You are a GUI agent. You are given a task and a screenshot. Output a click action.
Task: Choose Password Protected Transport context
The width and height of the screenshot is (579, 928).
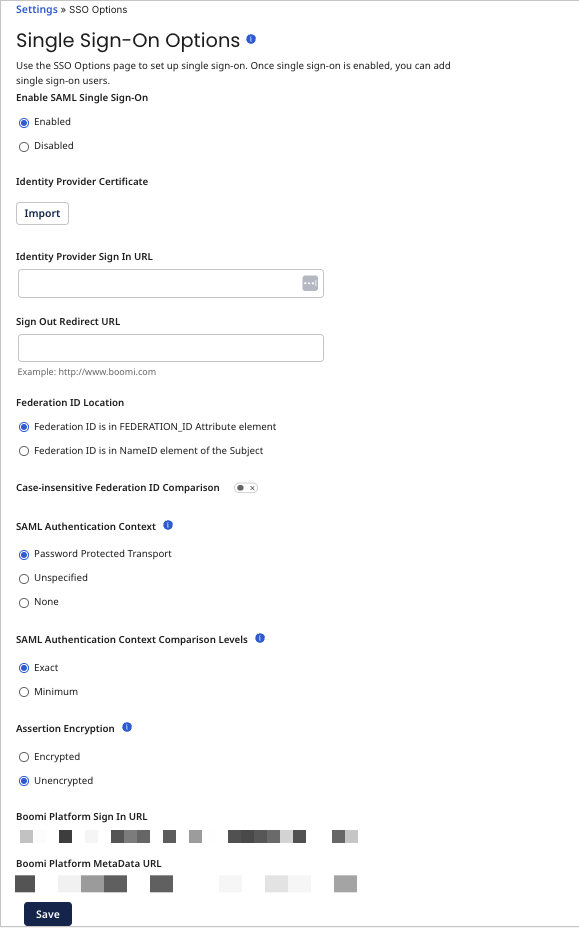(x=23, y=554)
